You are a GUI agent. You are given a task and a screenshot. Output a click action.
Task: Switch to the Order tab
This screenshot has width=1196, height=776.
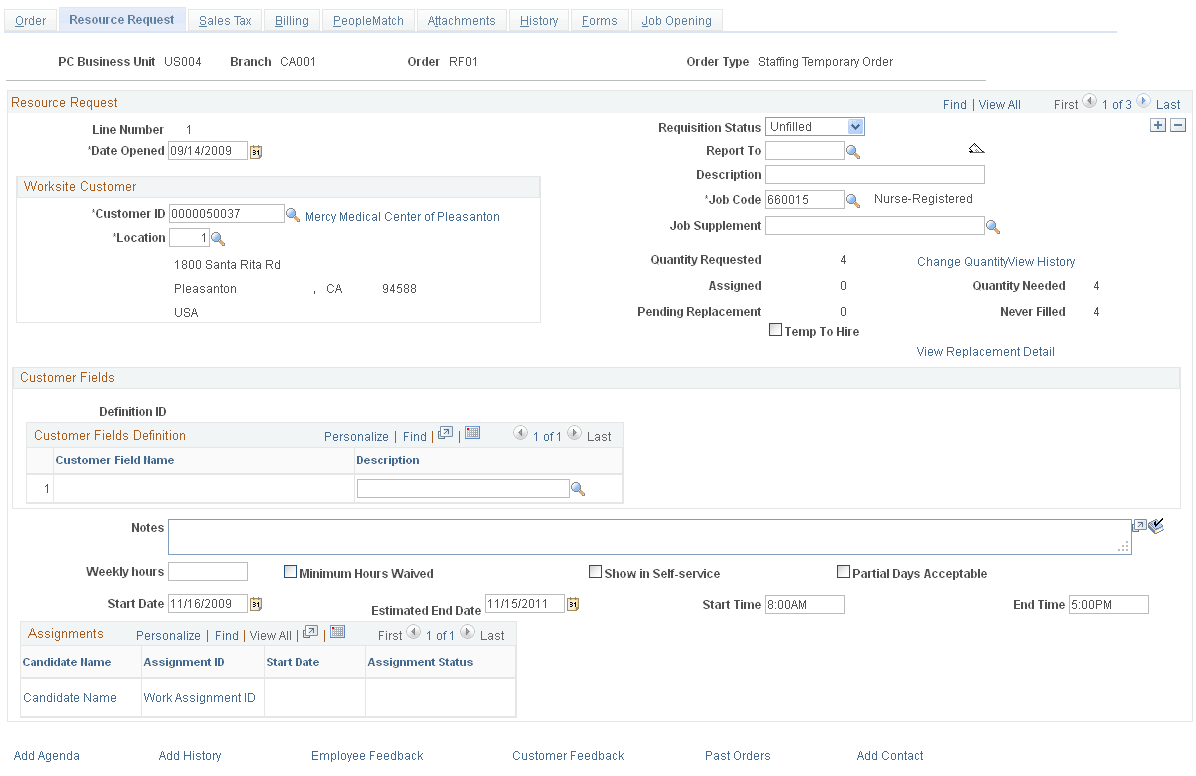pyautogui.click(x=31, y=21)
